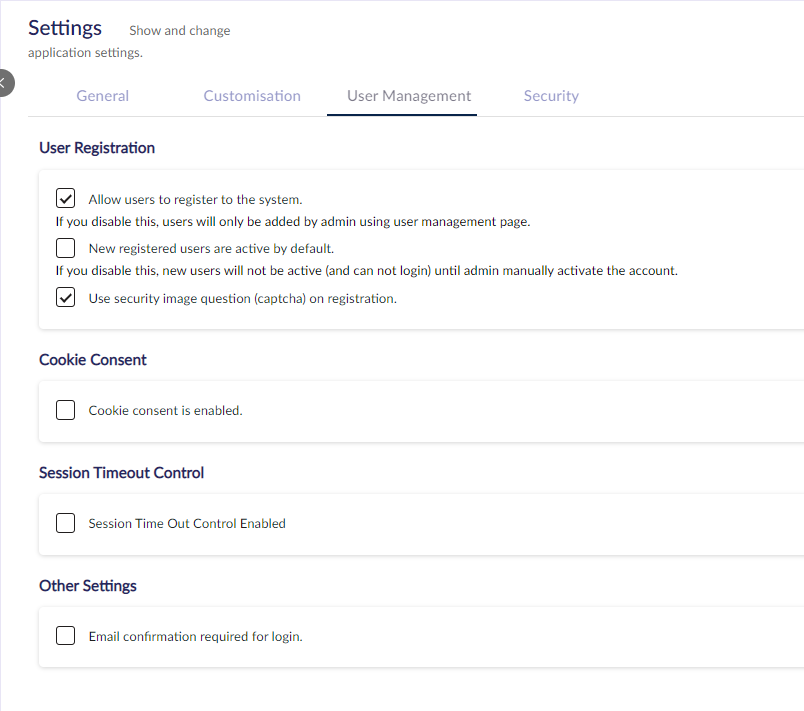Select the User Management tab

coord(409,96)
